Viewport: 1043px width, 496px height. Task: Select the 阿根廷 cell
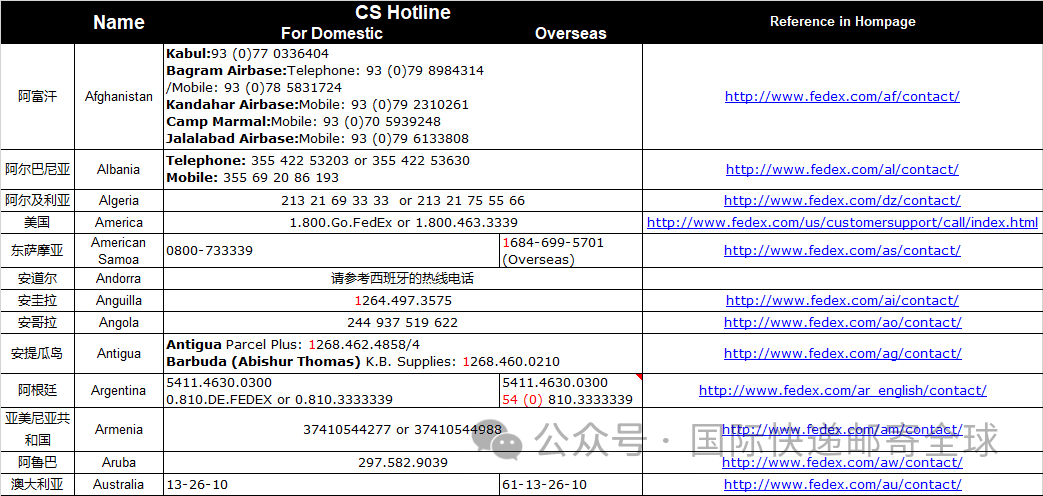pos(37,390)
